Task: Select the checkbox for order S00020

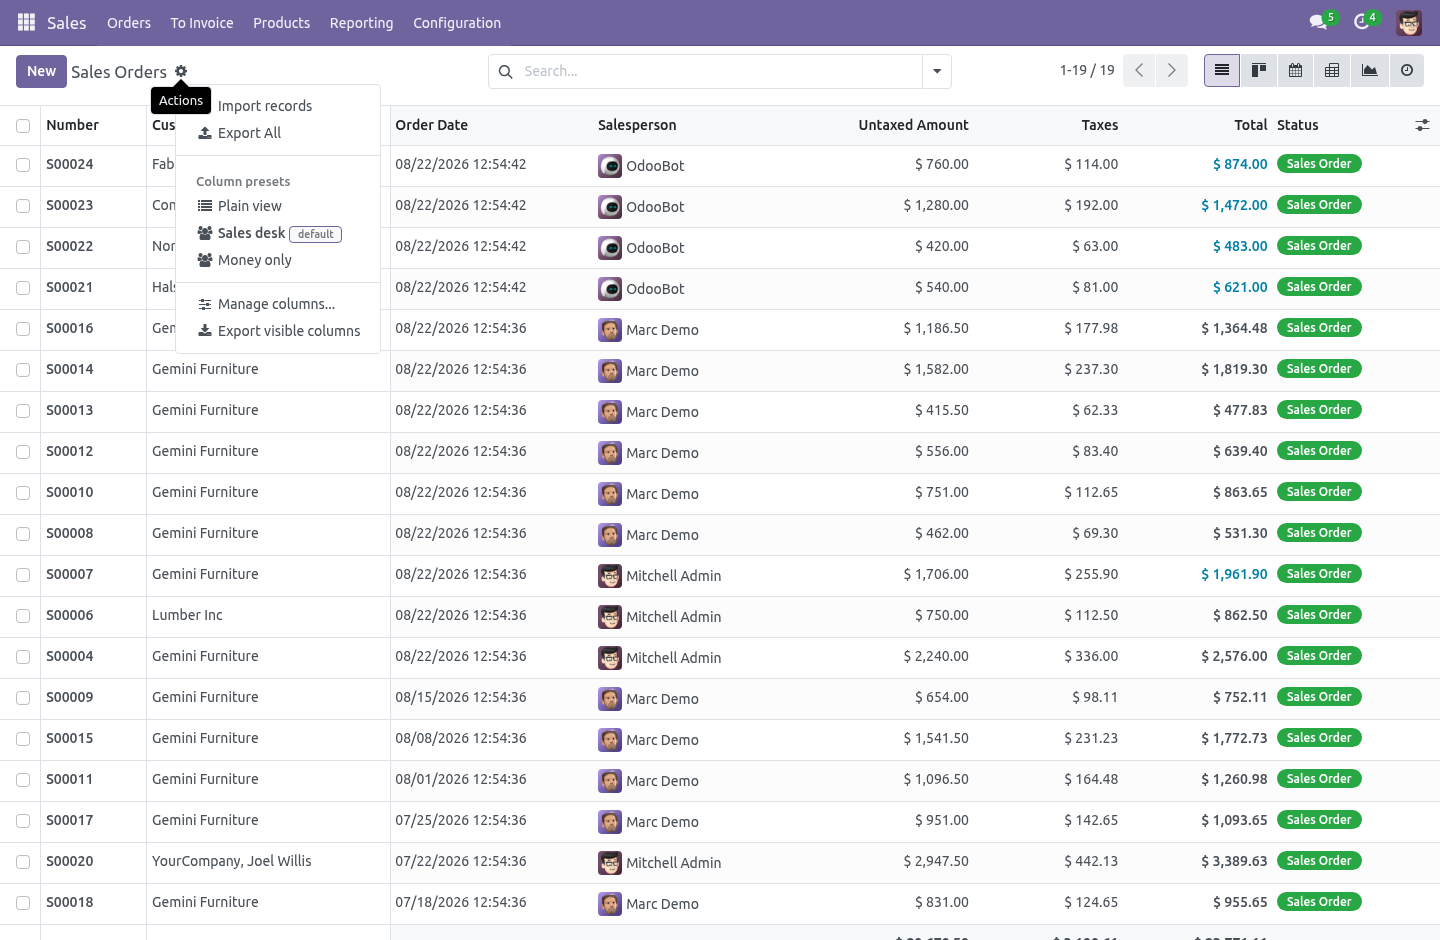Action: coord(23,862)
